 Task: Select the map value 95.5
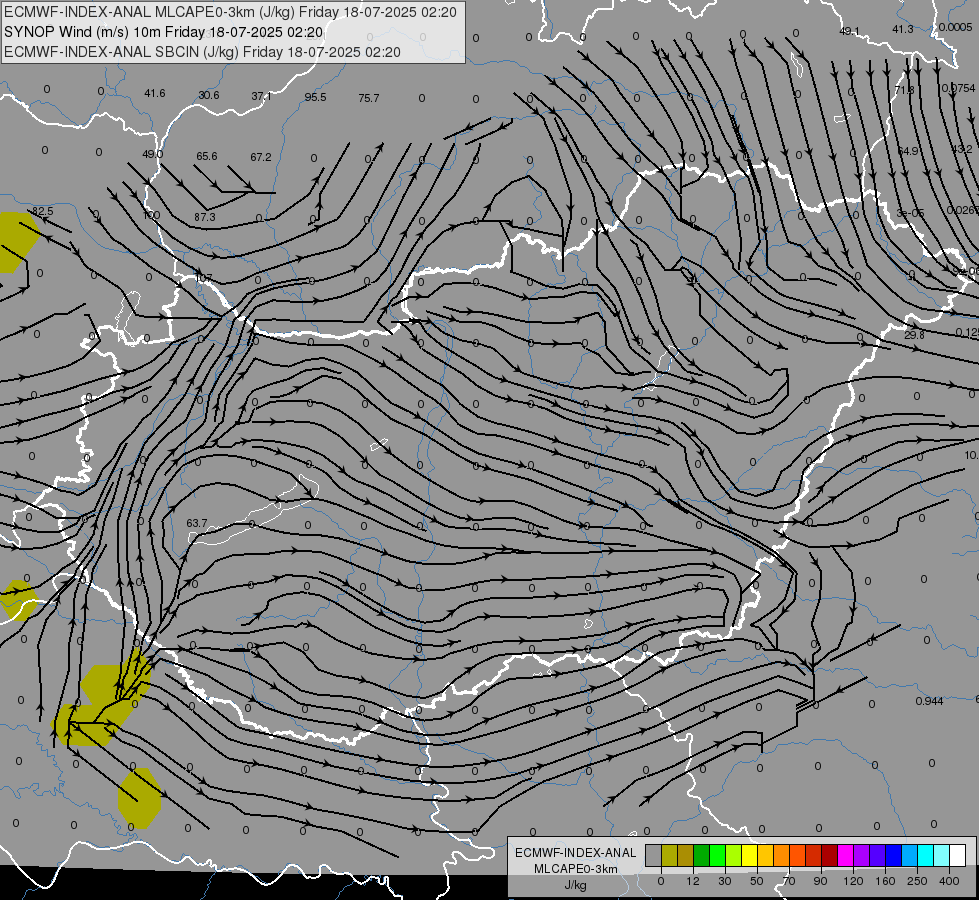tap(316, 97)
